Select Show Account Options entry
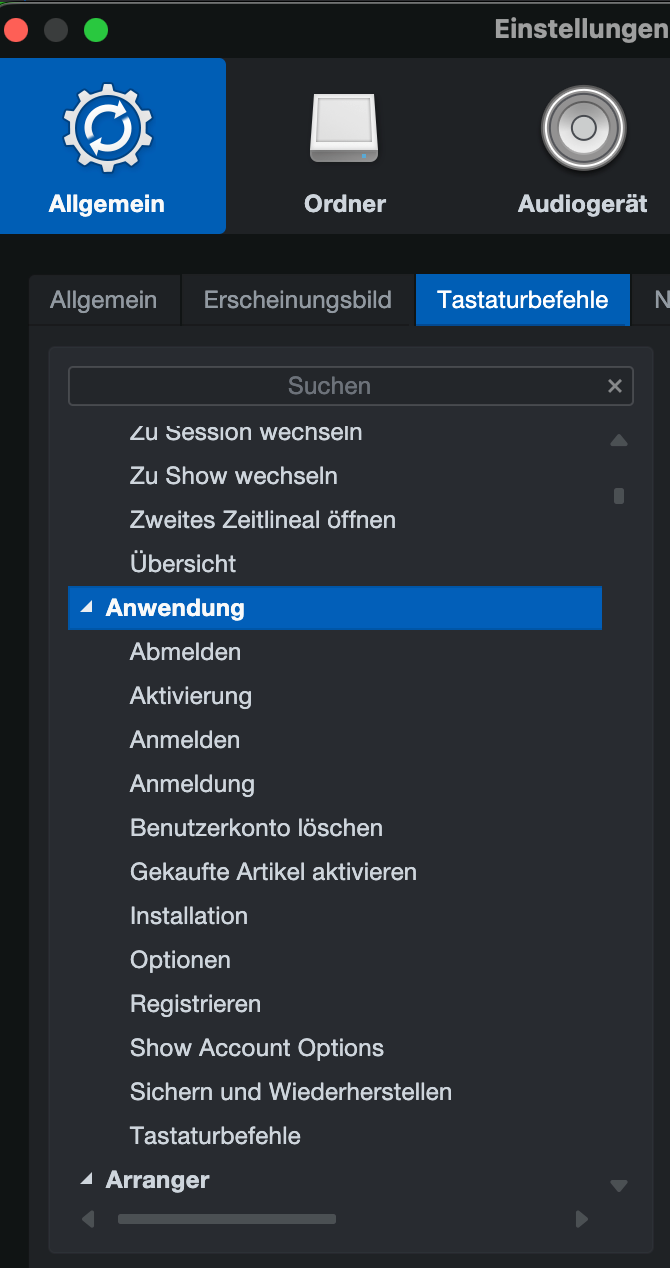Screen dimensions: 670x1268 click(256, 1048)
